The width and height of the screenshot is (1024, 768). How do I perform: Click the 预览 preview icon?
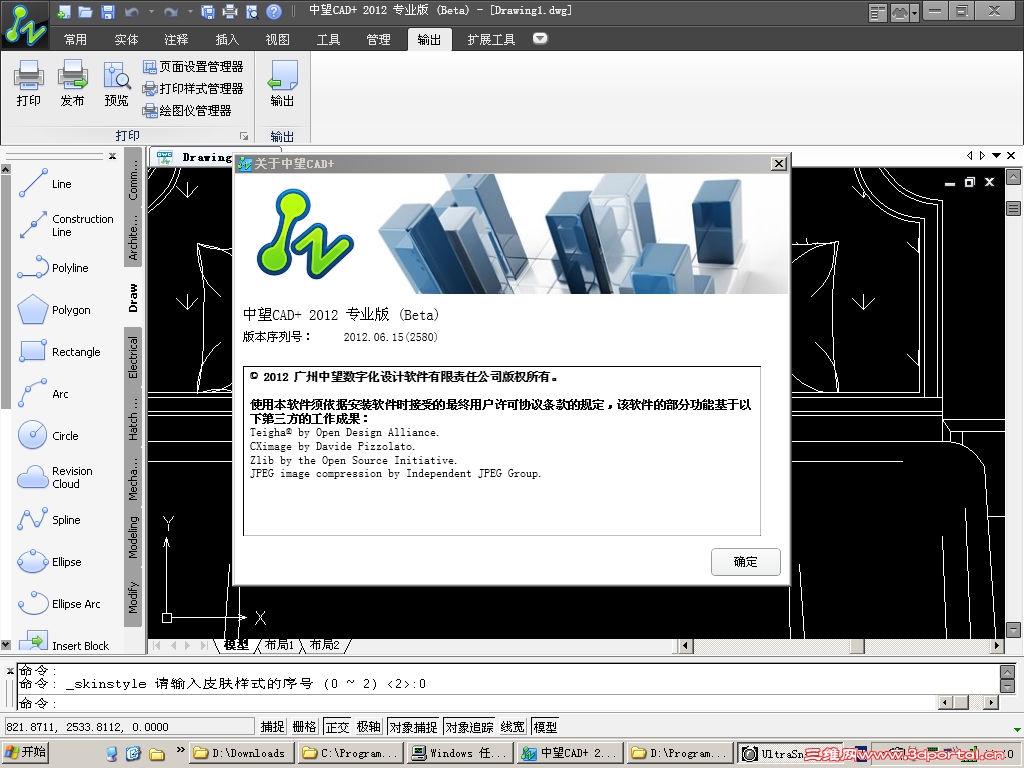(116, 83)
